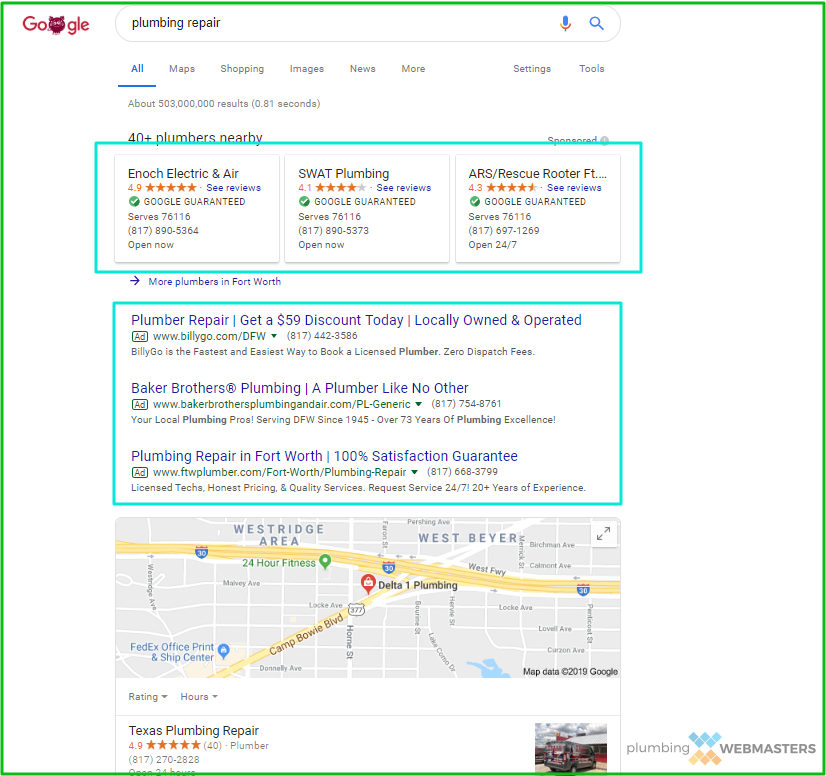The height and width of the screenshot is (776, 826).
Task: Click the Sponsored info icon
Action: pyautogui.click(x=604, y=140)
